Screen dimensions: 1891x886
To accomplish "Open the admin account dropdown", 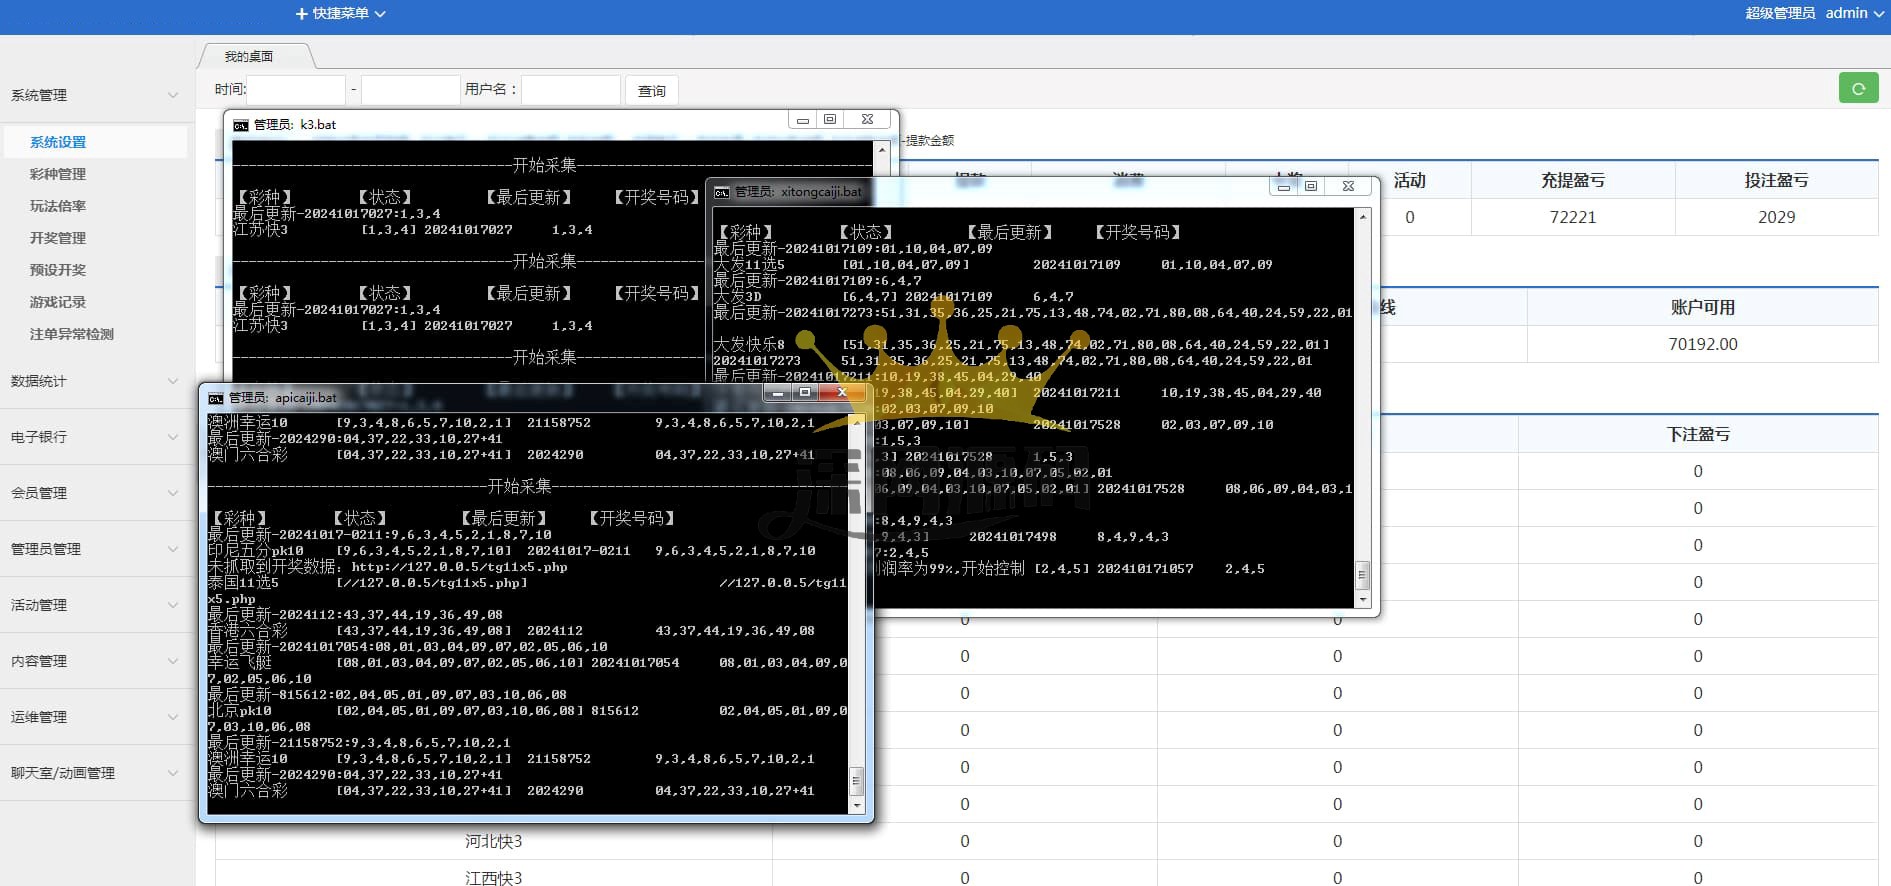I will [x=1853, y=13].
